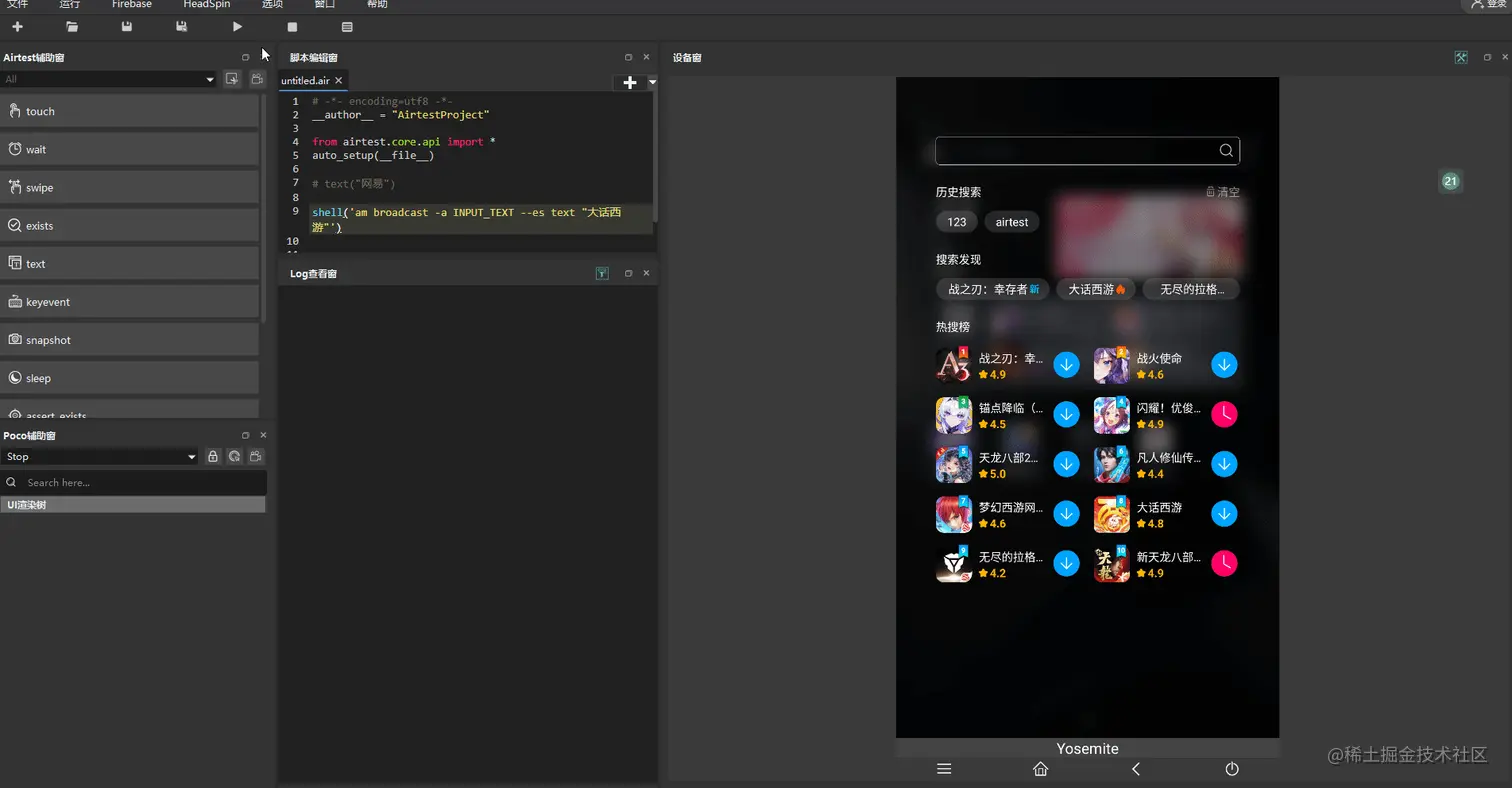Open the dropdown arrow beside the editor plus button
Image resolution: width=1512 pixels, height=788 pixels.
point(652,80)
